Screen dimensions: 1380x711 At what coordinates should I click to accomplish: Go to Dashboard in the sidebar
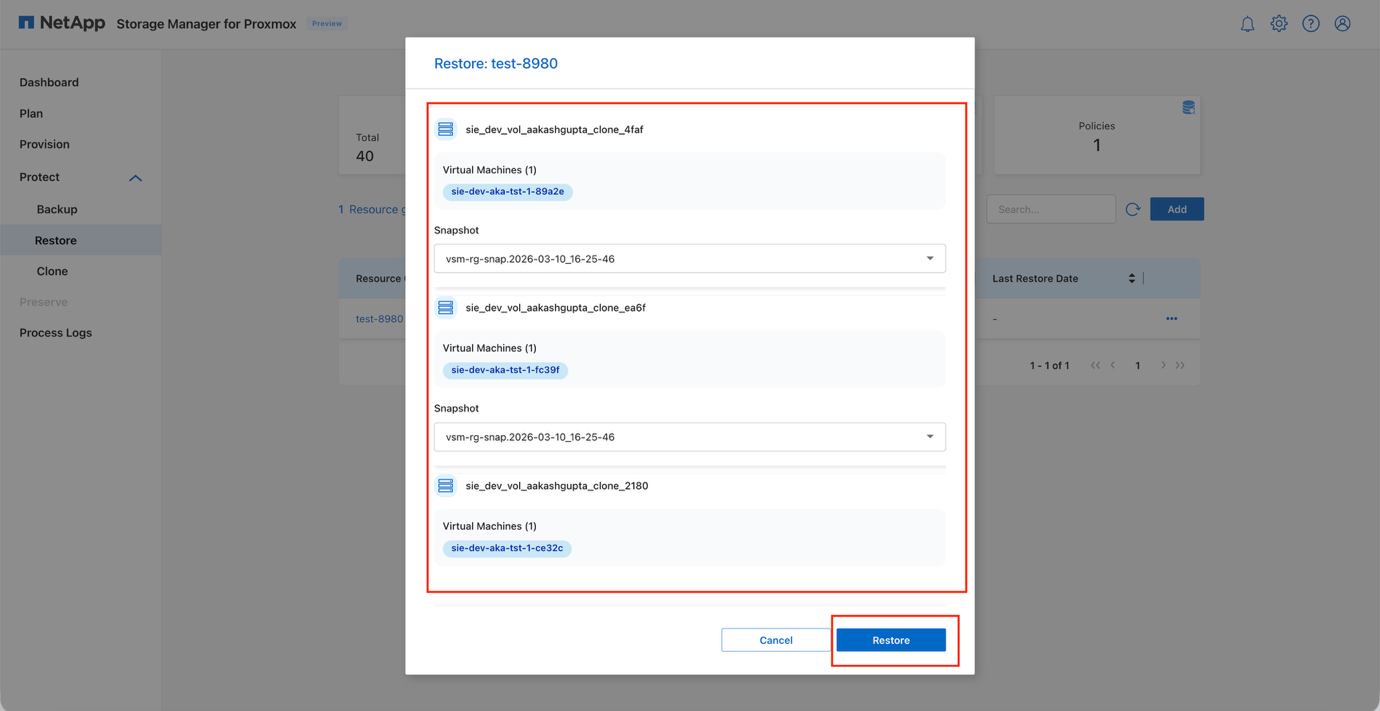[x=49, y=82]
